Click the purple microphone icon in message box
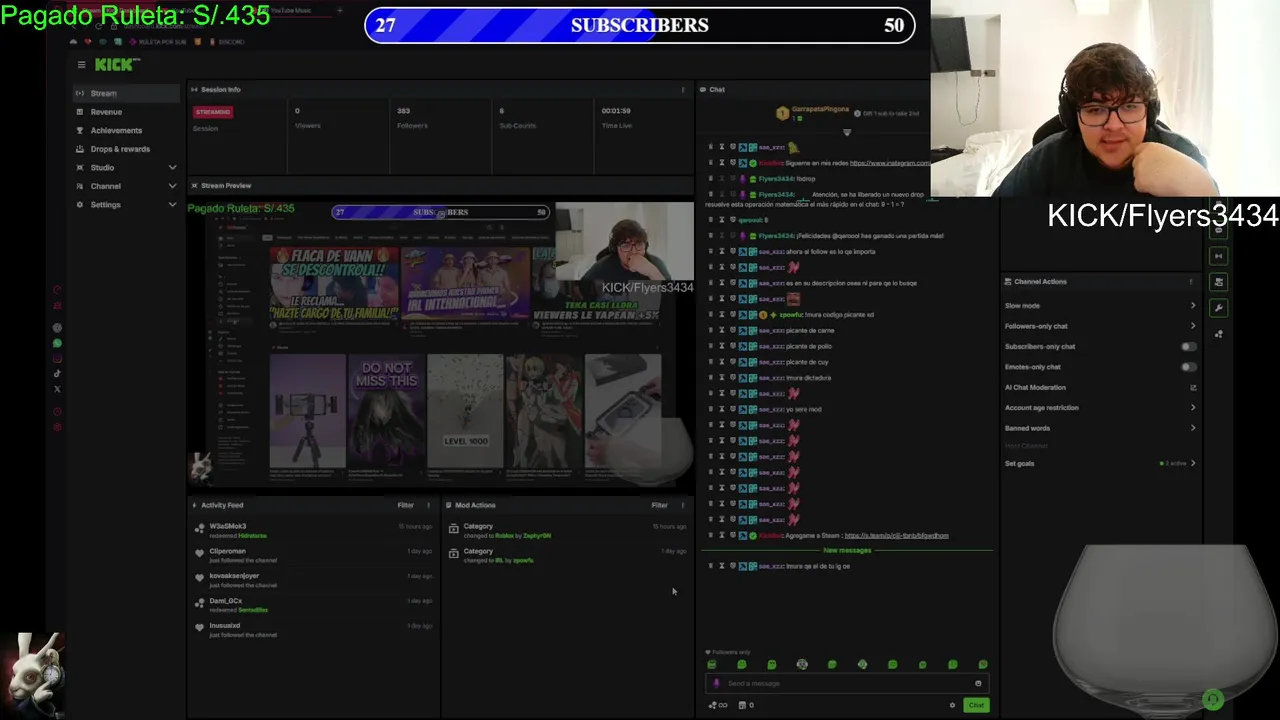The width and height of the screenshot is (1280, 720). (716, 683)
